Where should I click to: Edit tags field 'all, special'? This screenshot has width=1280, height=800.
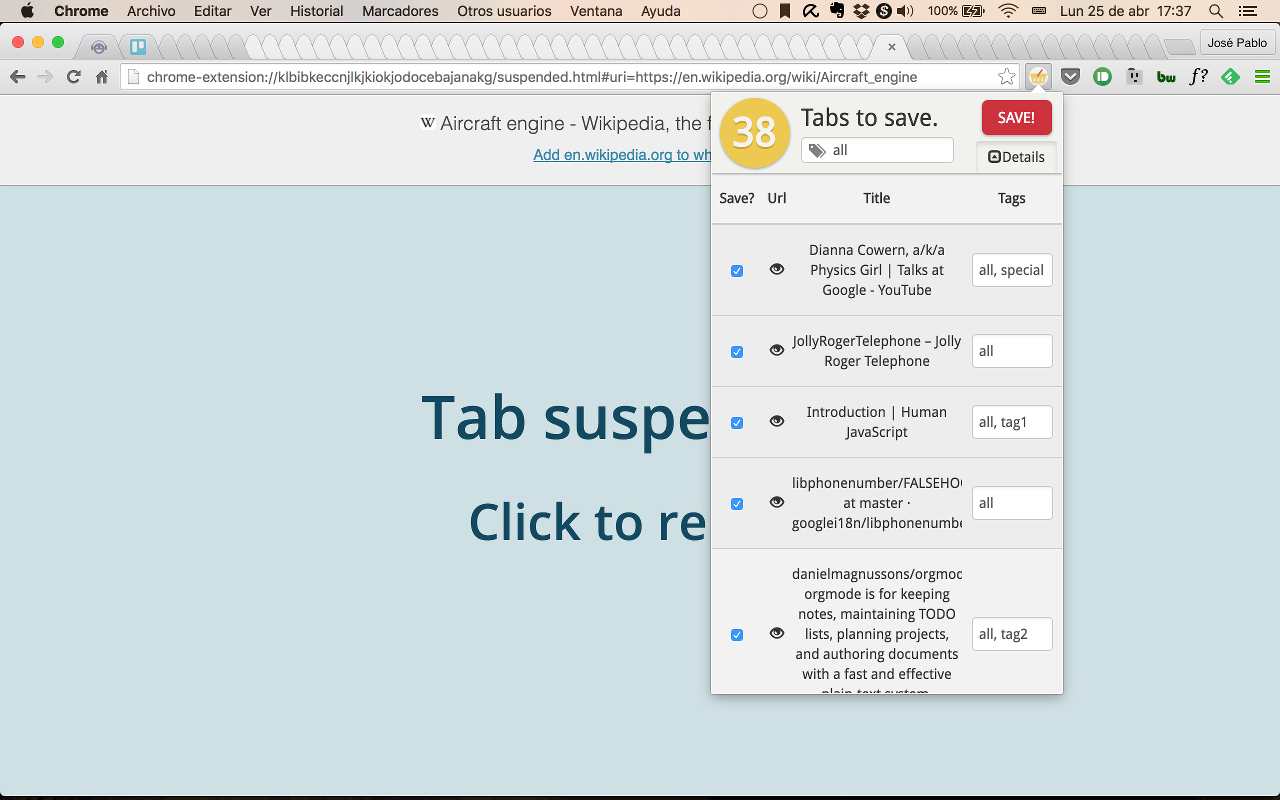[1012, 270]
